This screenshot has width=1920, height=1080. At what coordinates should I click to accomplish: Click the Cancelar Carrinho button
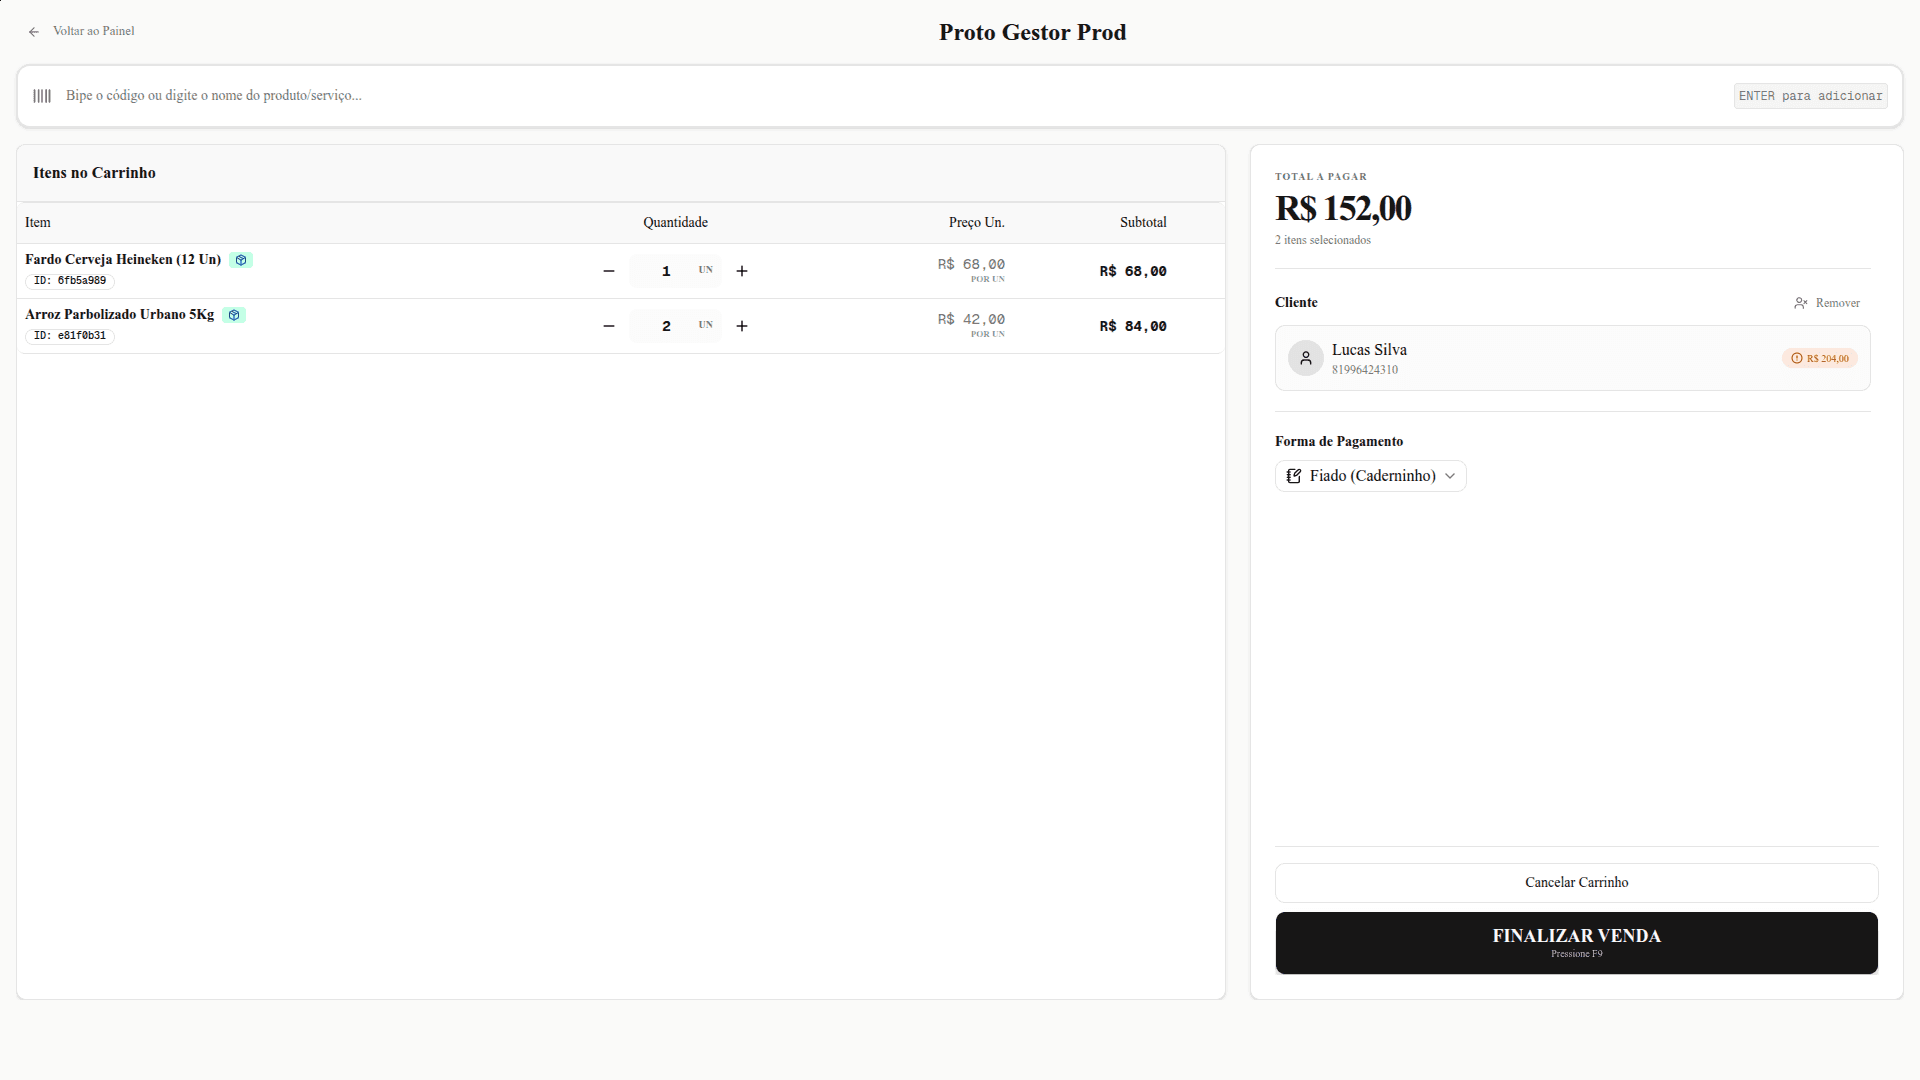coord(1577,883)
